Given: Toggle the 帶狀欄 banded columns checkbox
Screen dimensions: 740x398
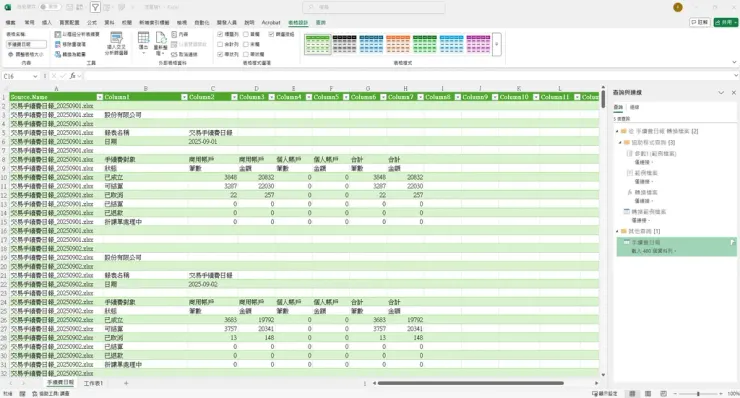Looking at the screenshot, I should (x=246, y=54).
